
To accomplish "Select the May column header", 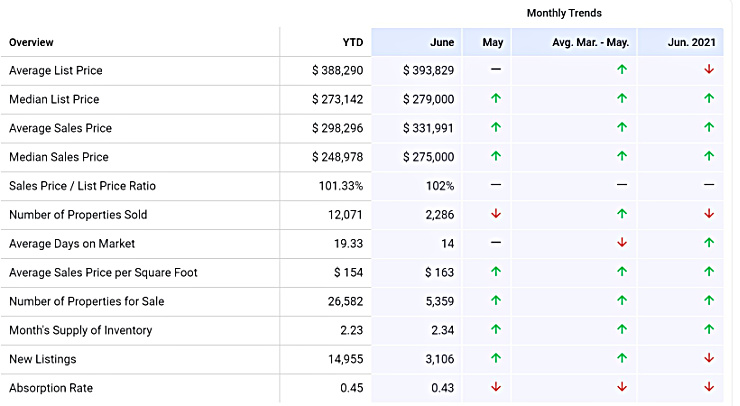I will [492, 42].
